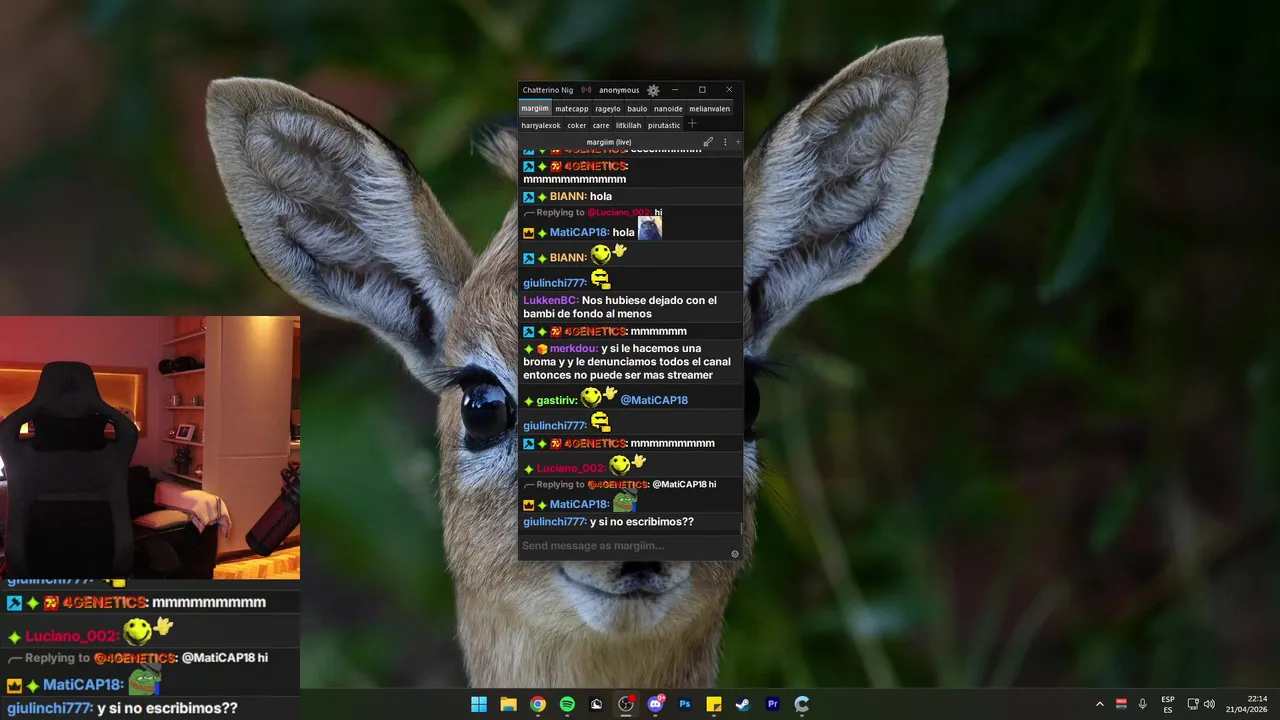Click the webcam overlay showing gaming chair
The width and height of the screenshot is (1280, 720).
150,448
